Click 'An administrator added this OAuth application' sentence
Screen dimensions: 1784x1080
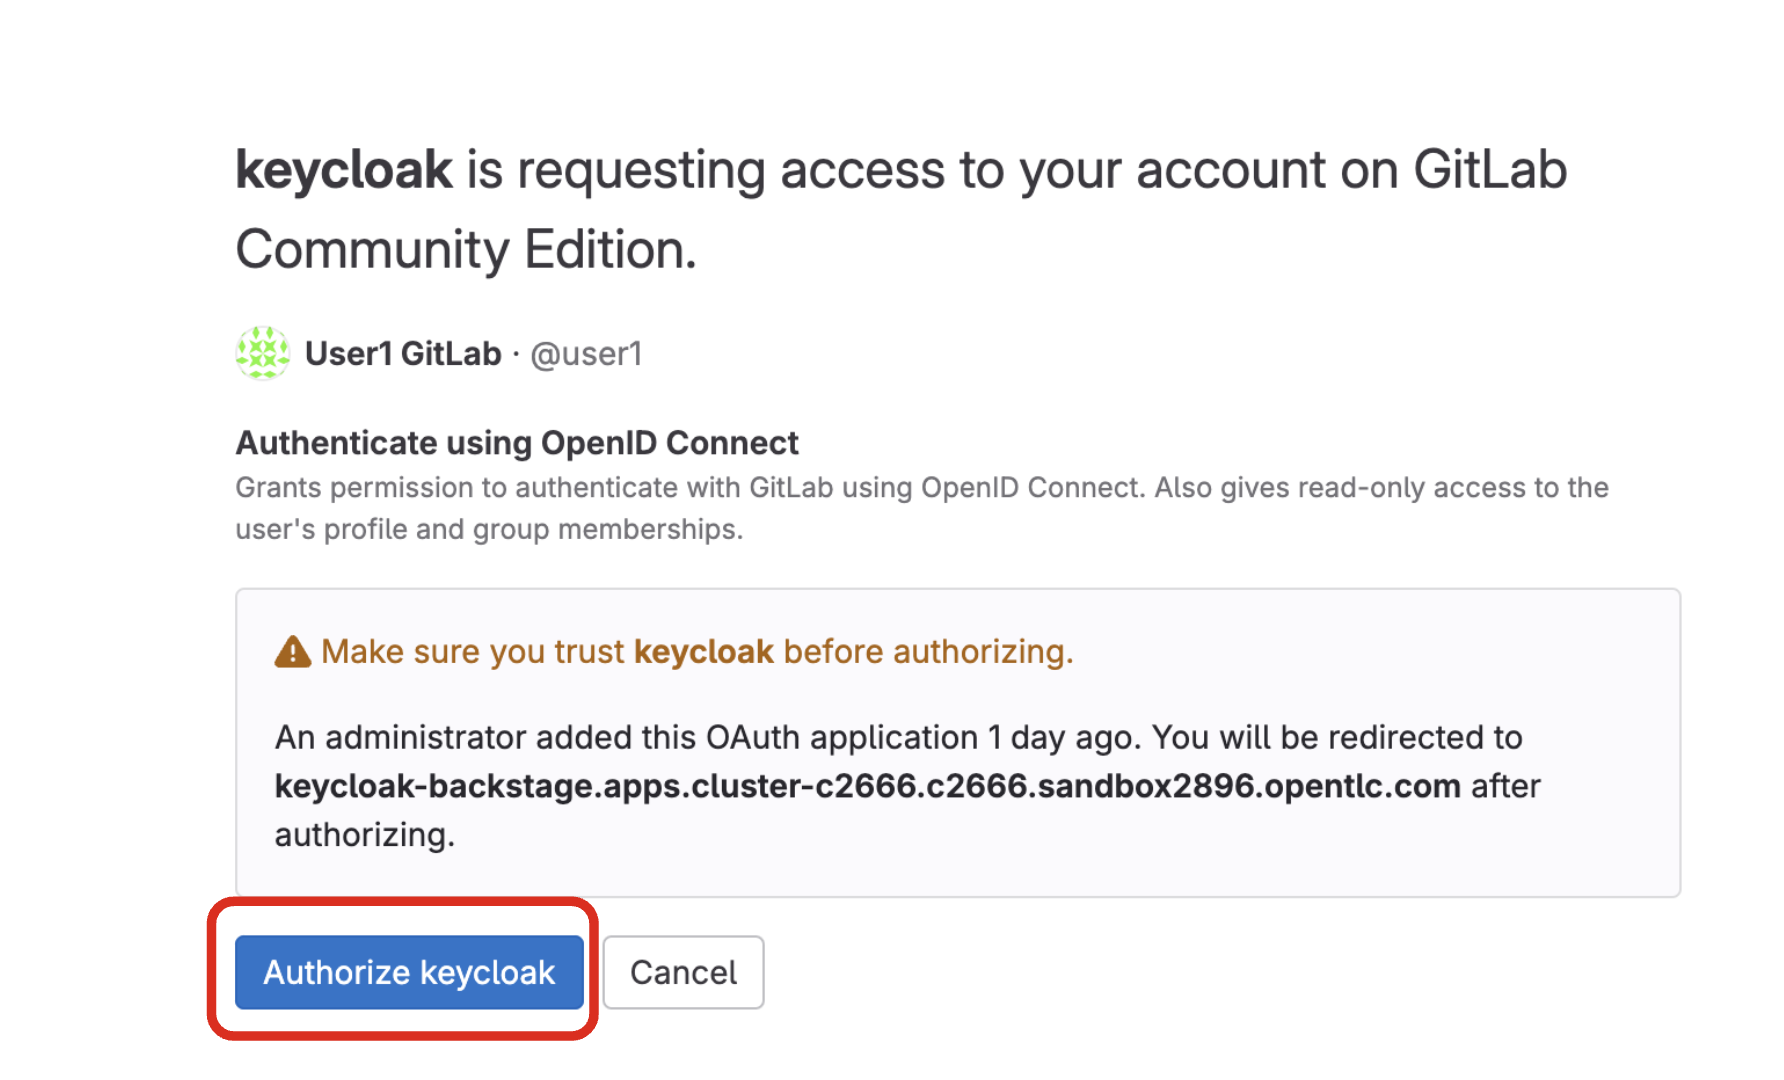pos(625,738)
